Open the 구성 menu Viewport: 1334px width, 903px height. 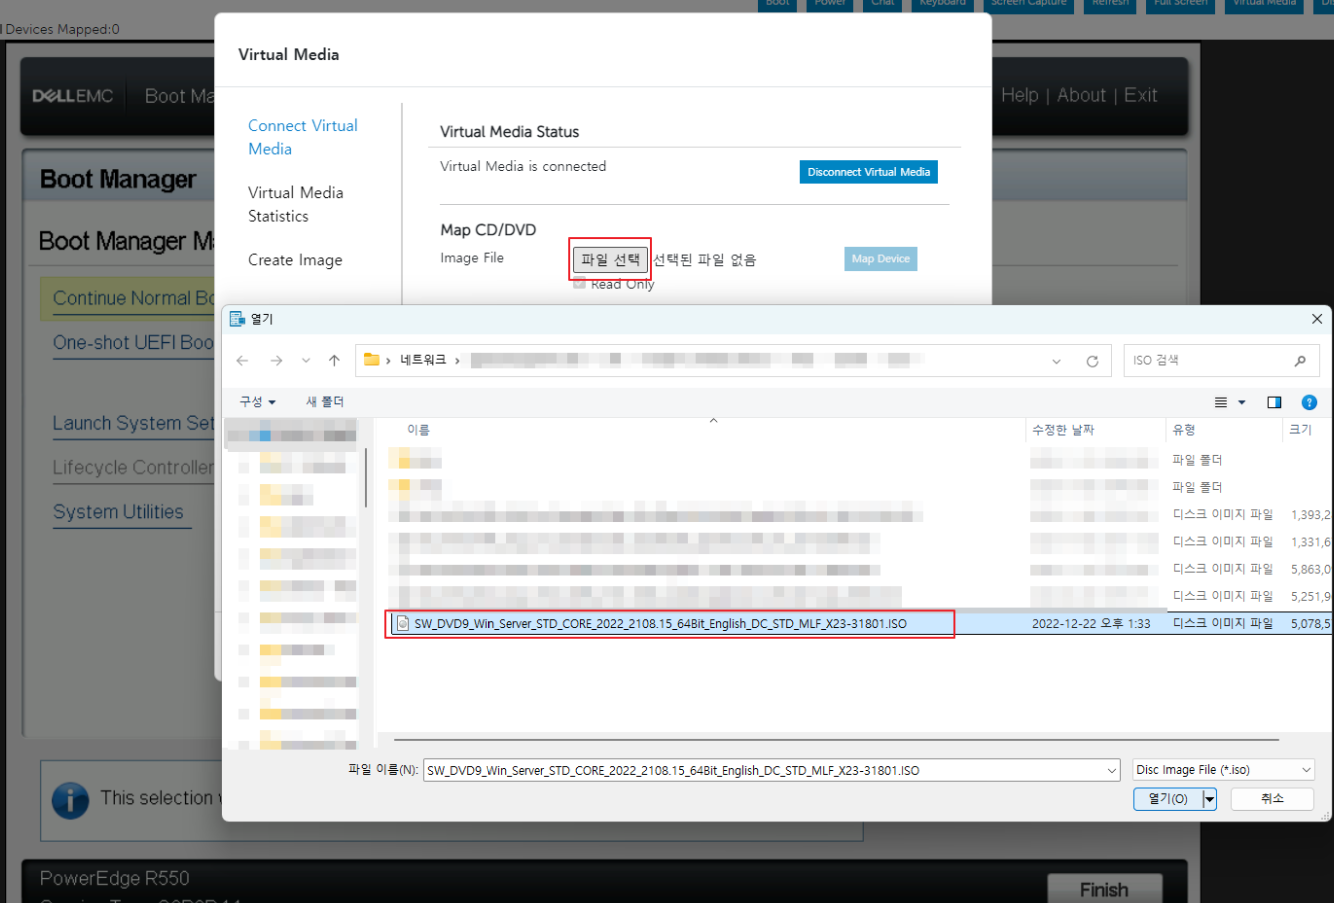pos(257,402)
